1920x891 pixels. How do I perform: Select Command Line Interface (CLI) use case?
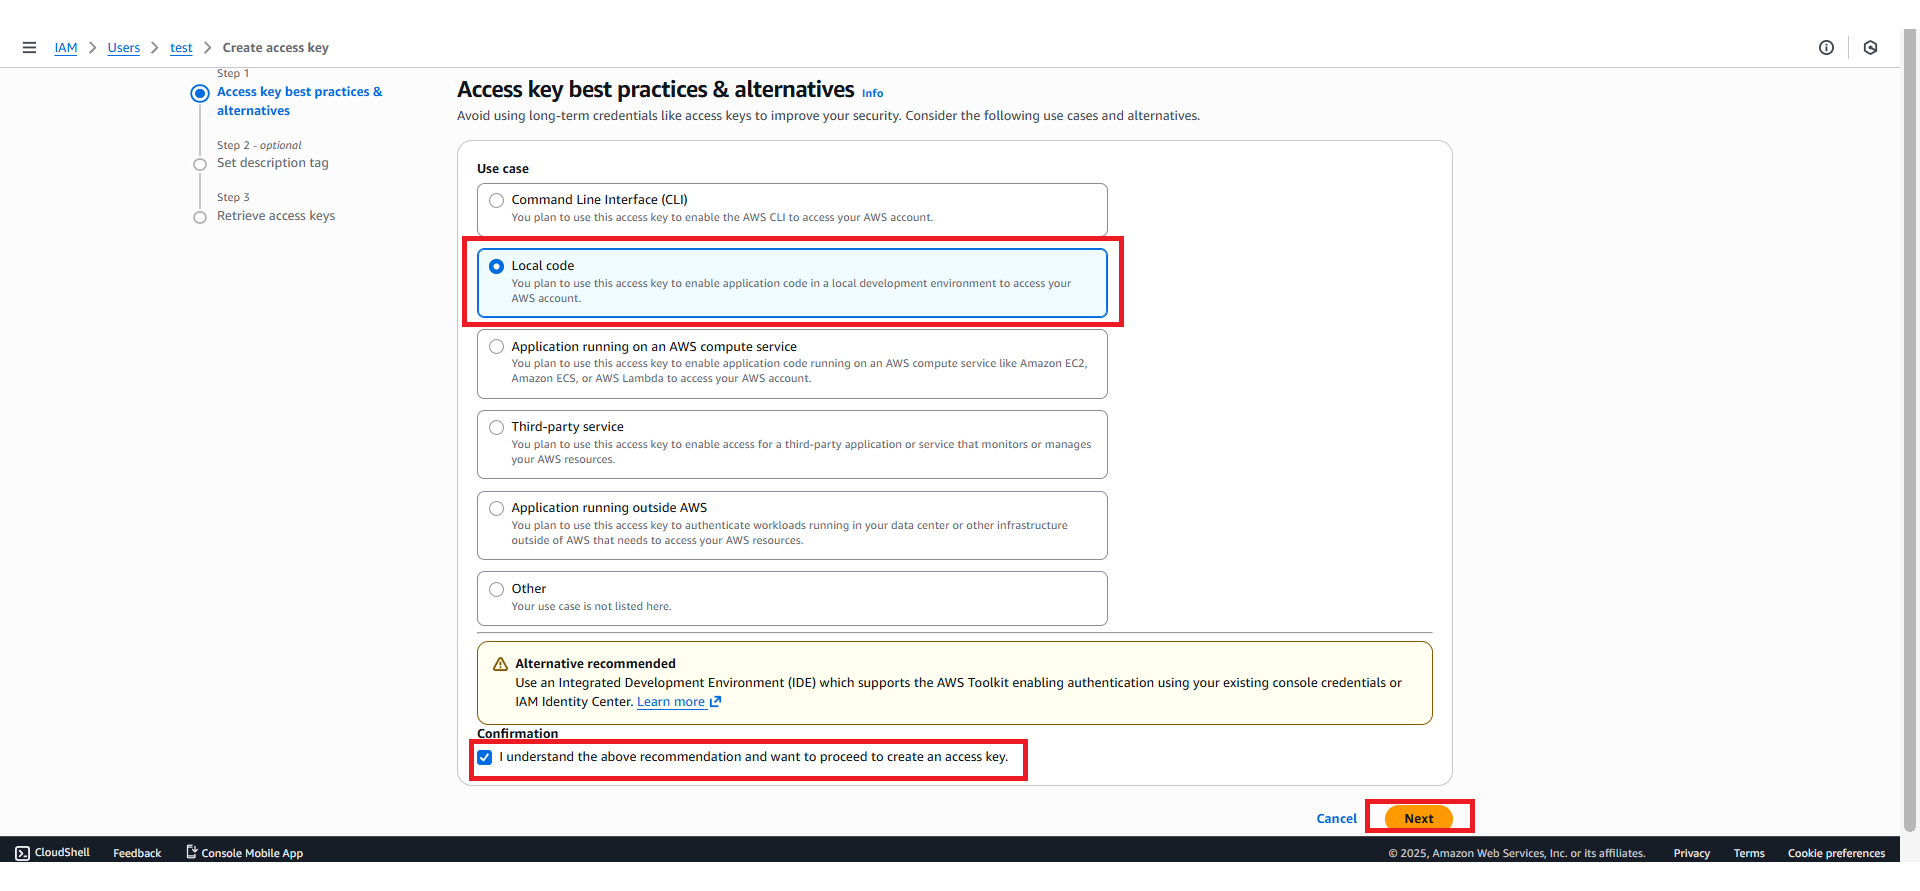(x=496, y=200)
